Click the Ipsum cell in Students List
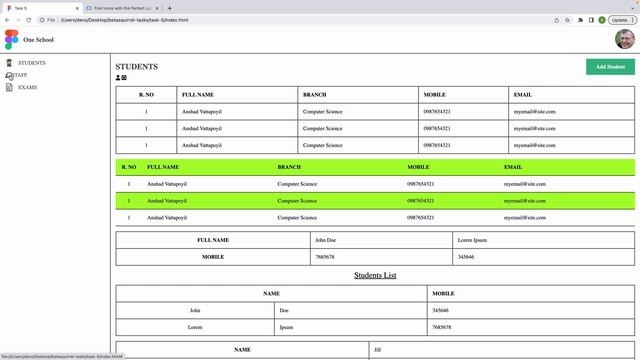The image size is (640, 360). pos(351,327)
